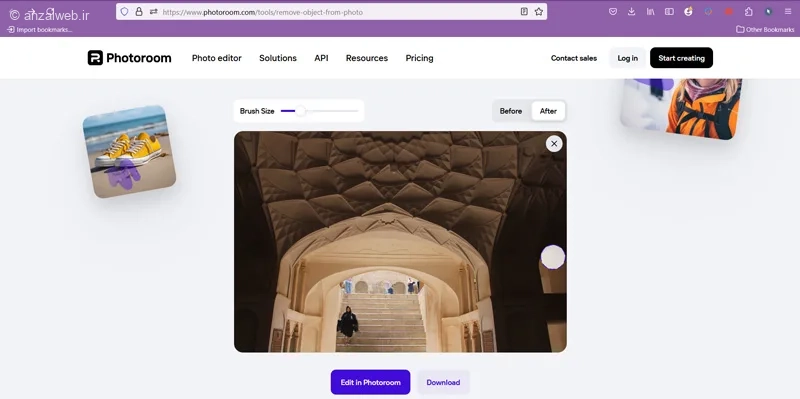Click the Brush Size slider handle

[x=301, y=111]
